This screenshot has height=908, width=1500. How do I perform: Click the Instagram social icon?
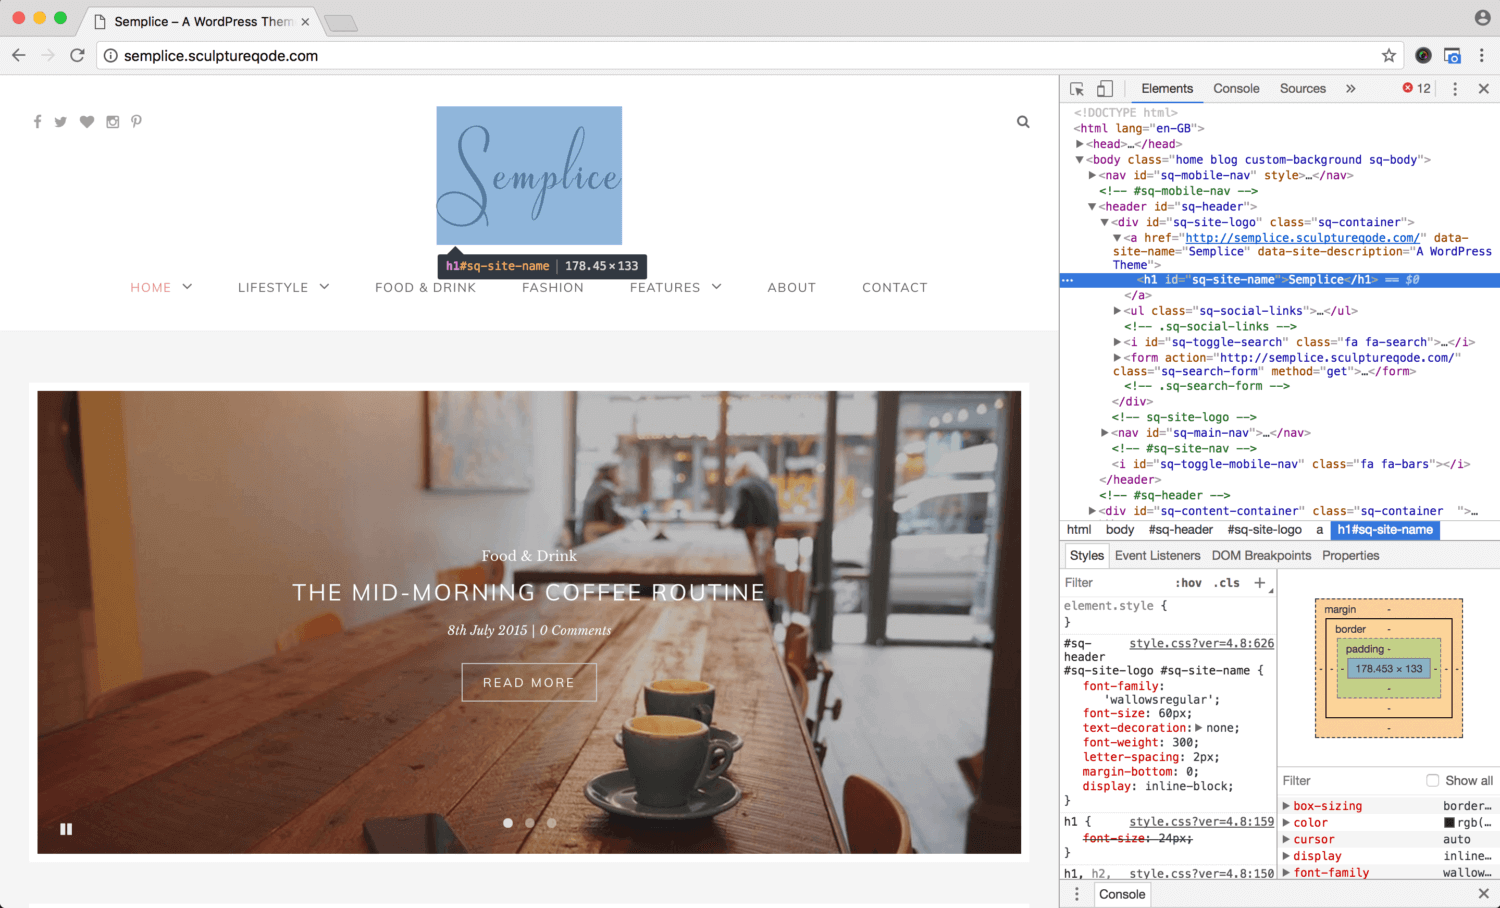pyautogui.click(x=113, y=122)
